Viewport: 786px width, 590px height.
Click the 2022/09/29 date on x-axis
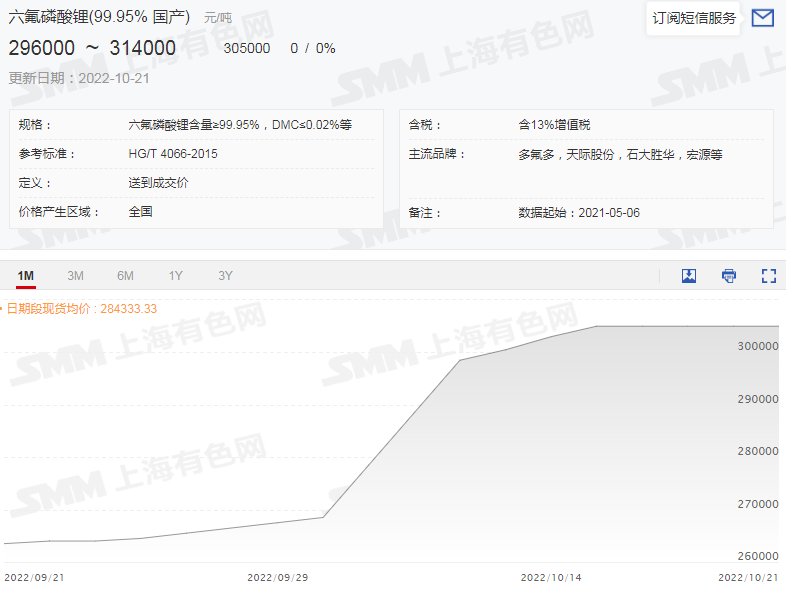pyautogui.click(x=277, y=577)
